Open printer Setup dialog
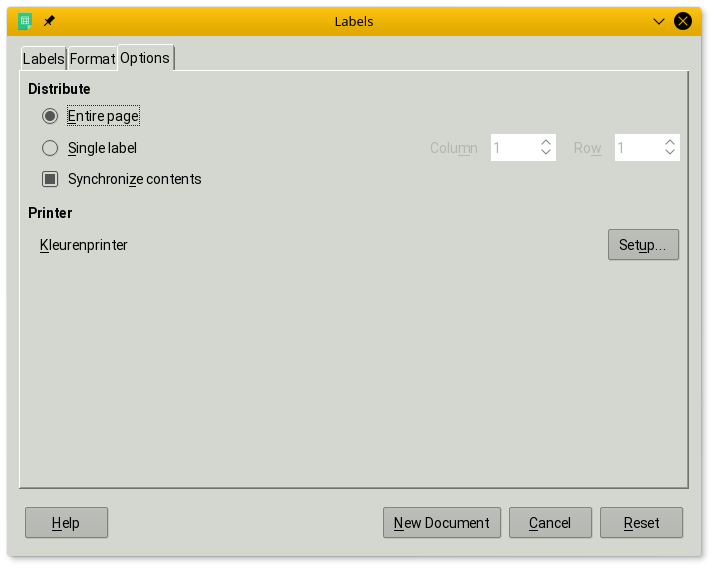This screenshot has height=569, width=714. point(643,245)
